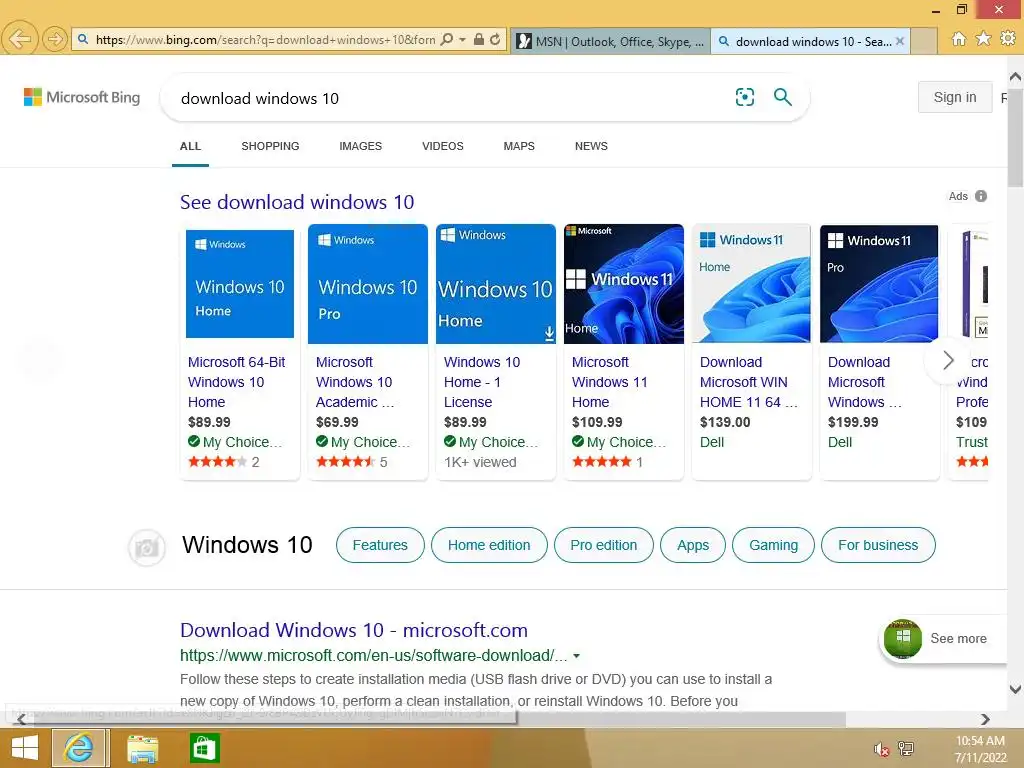Open Windows 10 Home download license image
The width and height of the screenshot is (1024, 768).
pyautogui.click(x=496, y=284)
